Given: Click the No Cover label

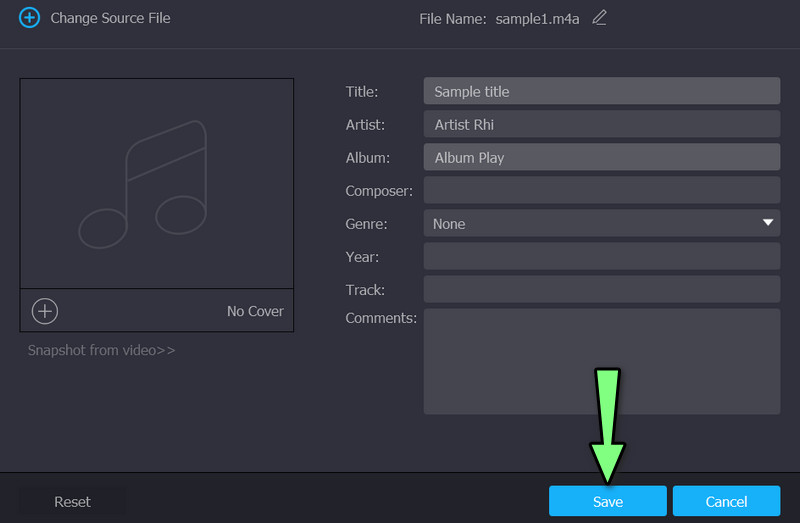Looking at the screenshot, I should click(255, 311).
